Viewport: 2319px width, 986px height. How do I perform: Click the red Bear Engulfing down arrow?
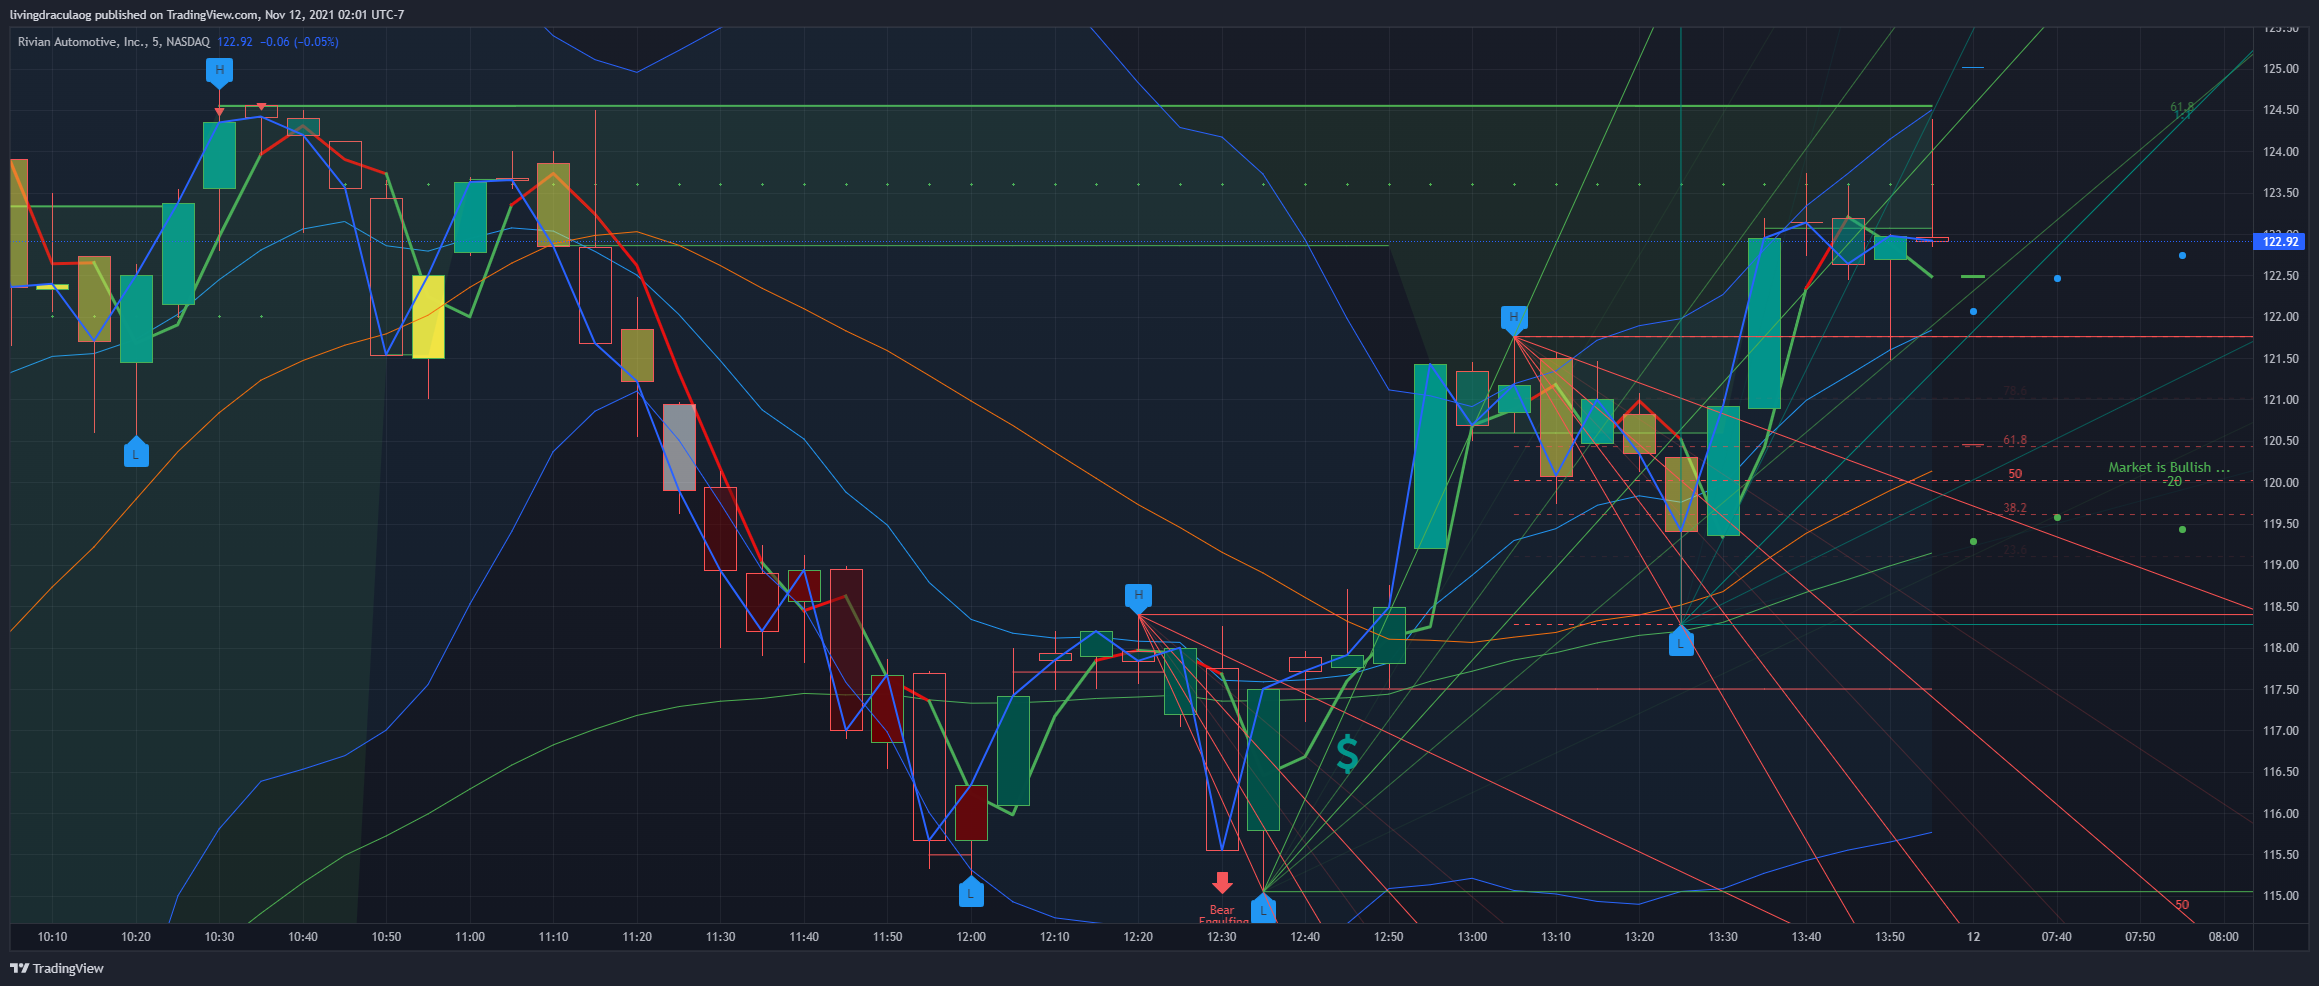1222,883
